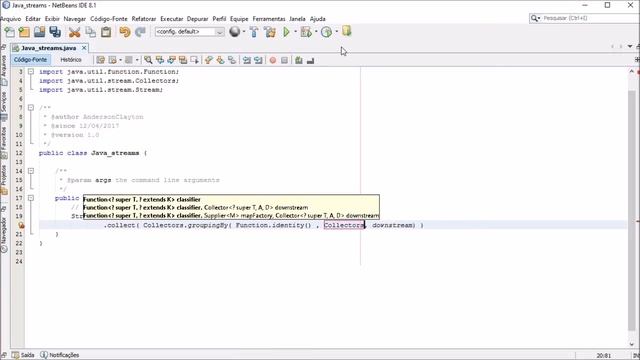
Task: Click the New Project toolbar icon
Action: [24, 32]
